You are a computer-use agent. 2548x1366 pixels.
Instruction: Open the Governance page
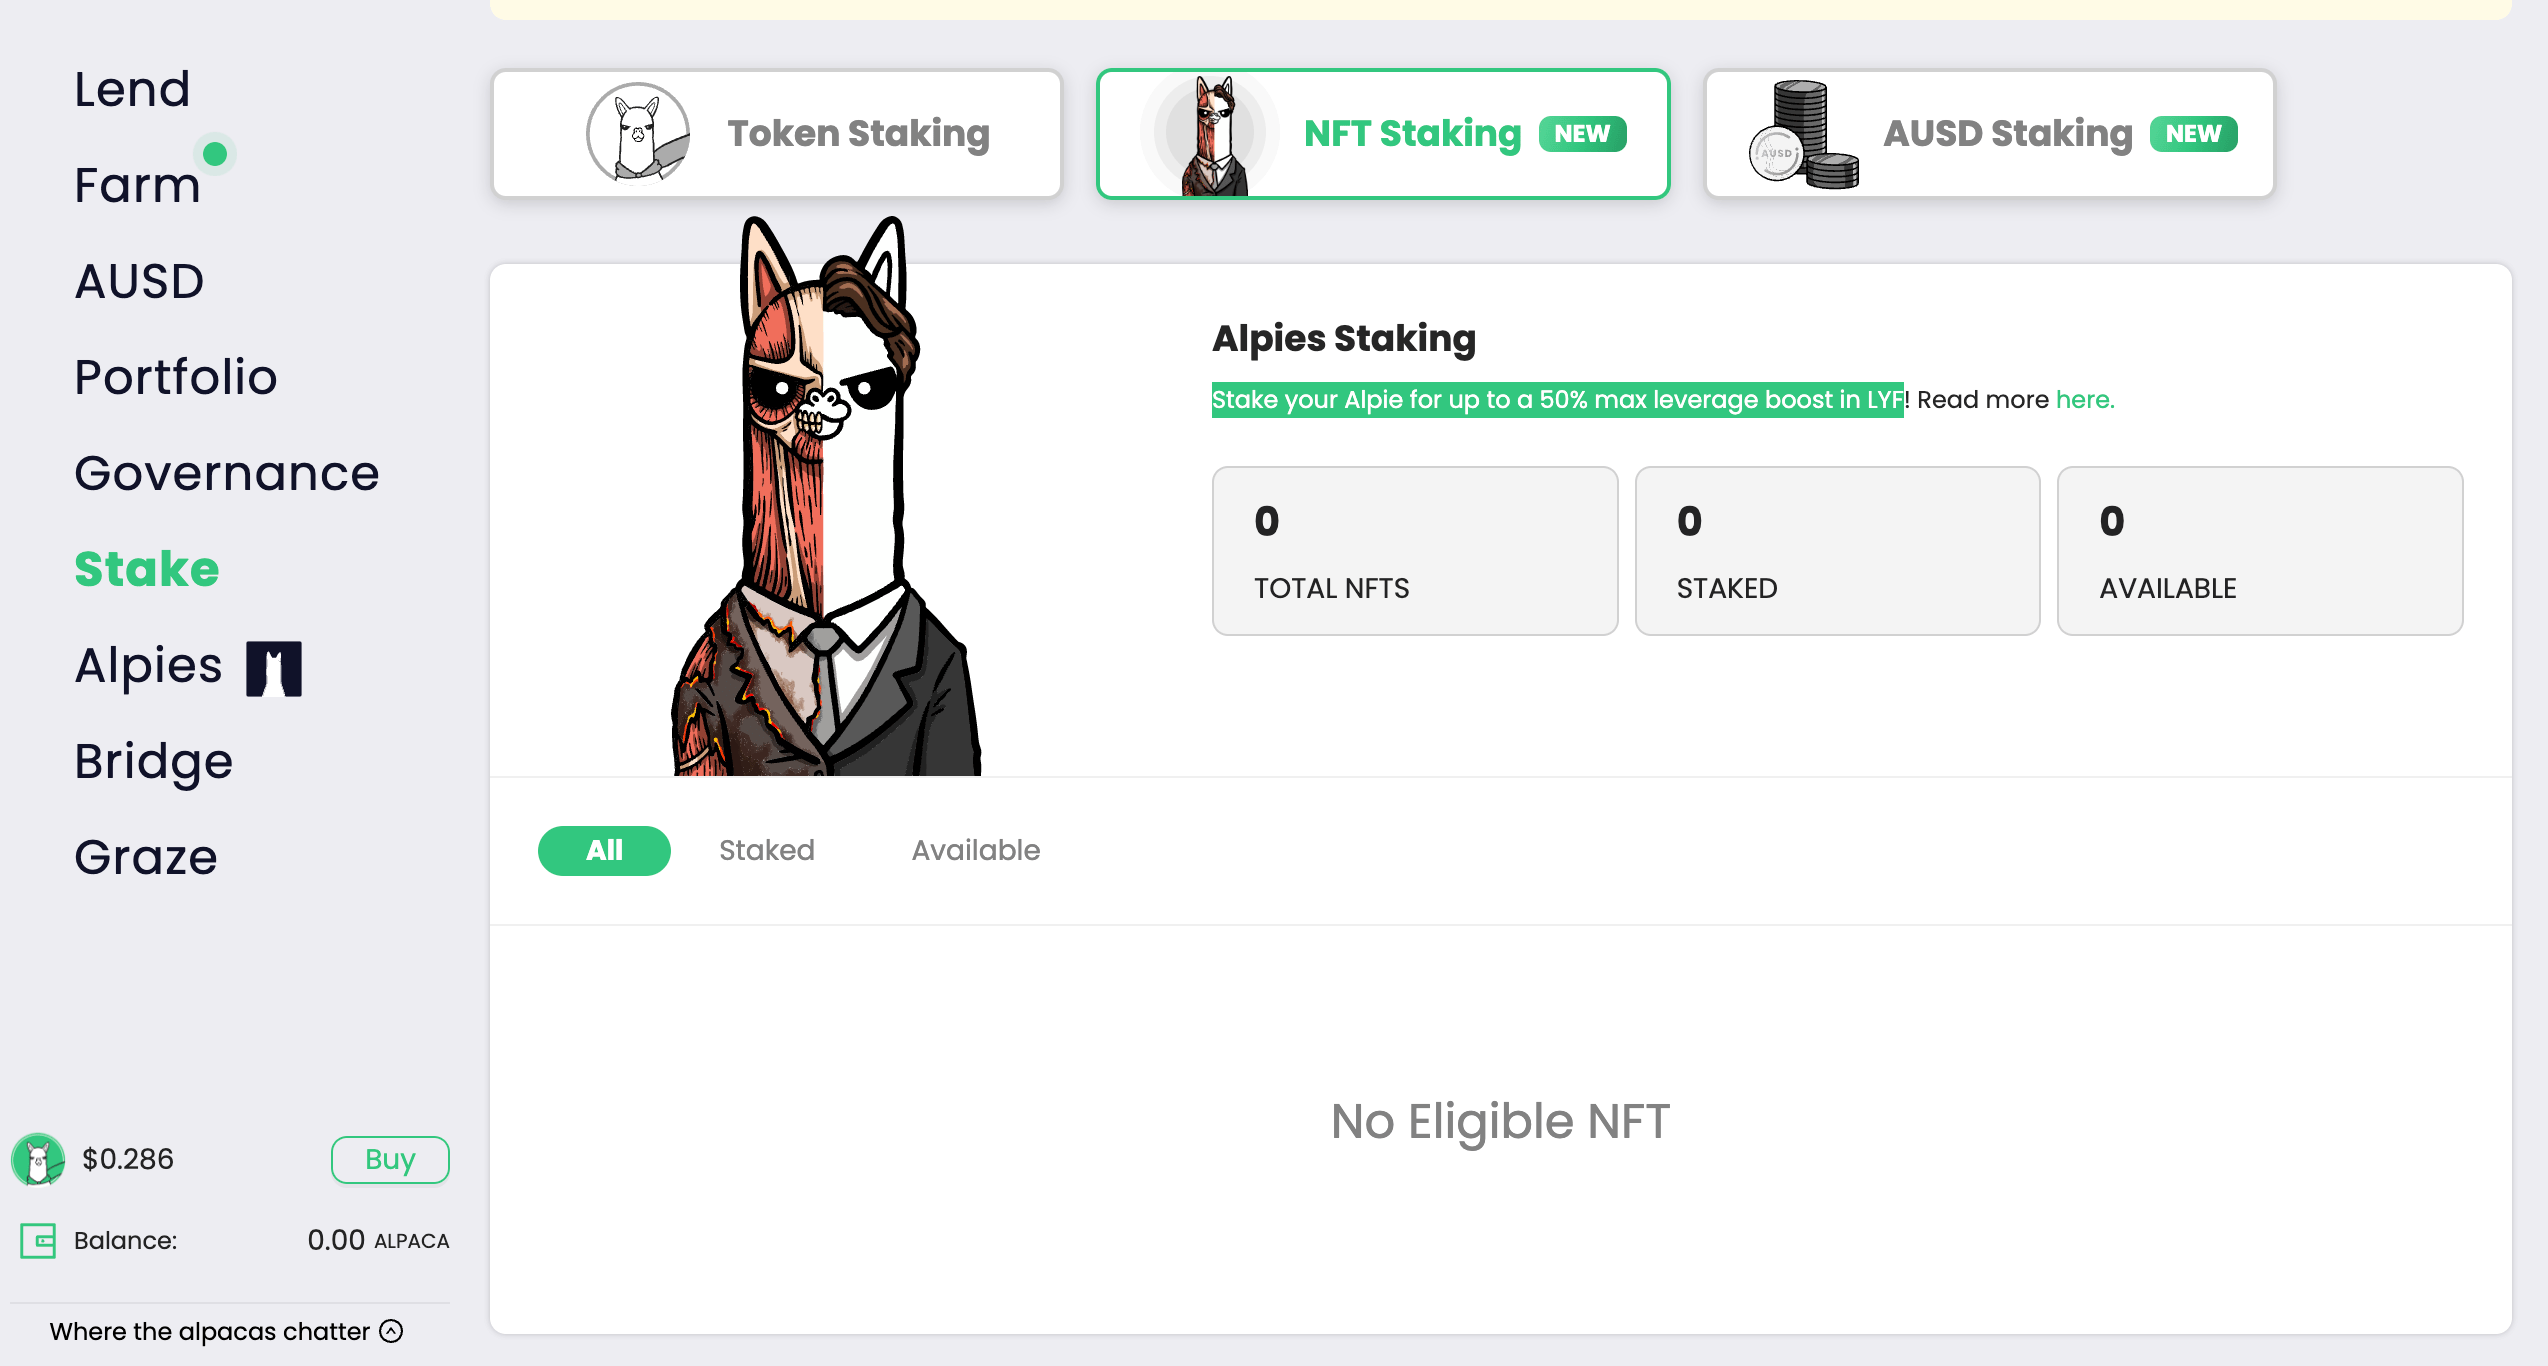coord(227,473)
